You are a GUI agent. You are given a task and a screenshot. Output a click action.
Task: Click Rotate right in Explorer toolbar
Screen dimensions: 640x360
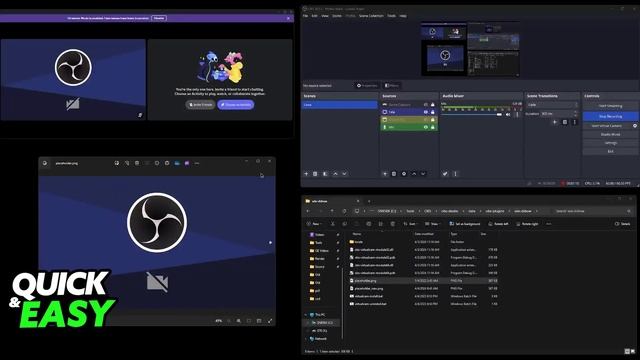pos(527,224)
